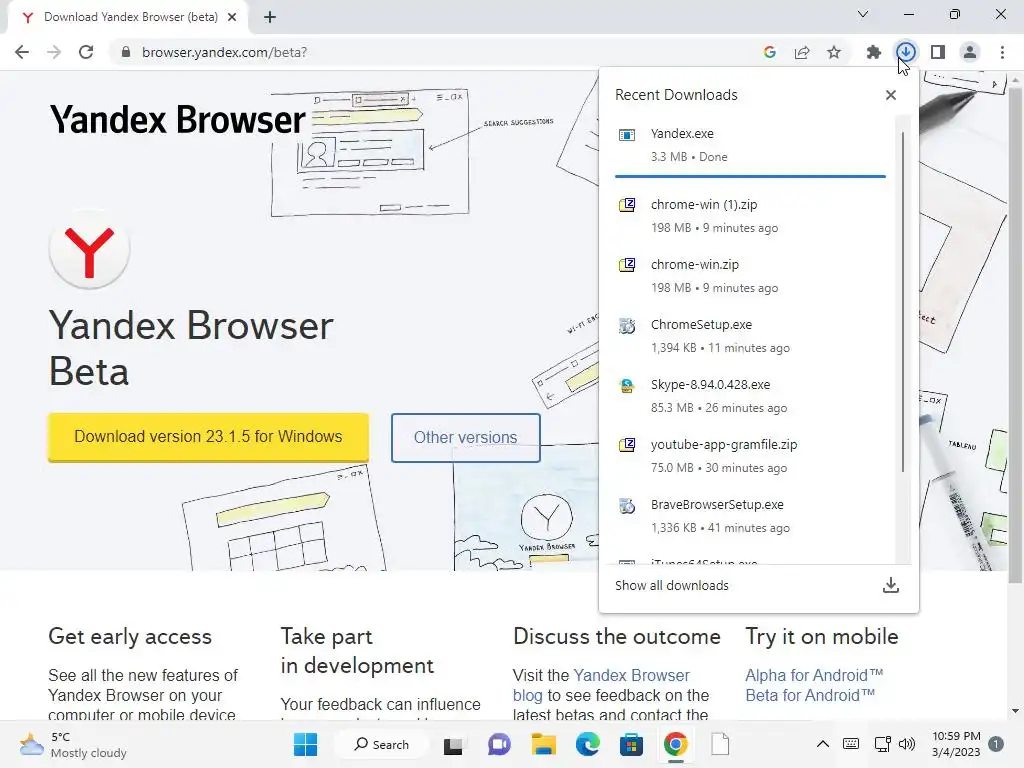The height and width of the screenshot is (768, 1024).
Task: Close the Download Yandex Browser tab
Action: (232, 17)
